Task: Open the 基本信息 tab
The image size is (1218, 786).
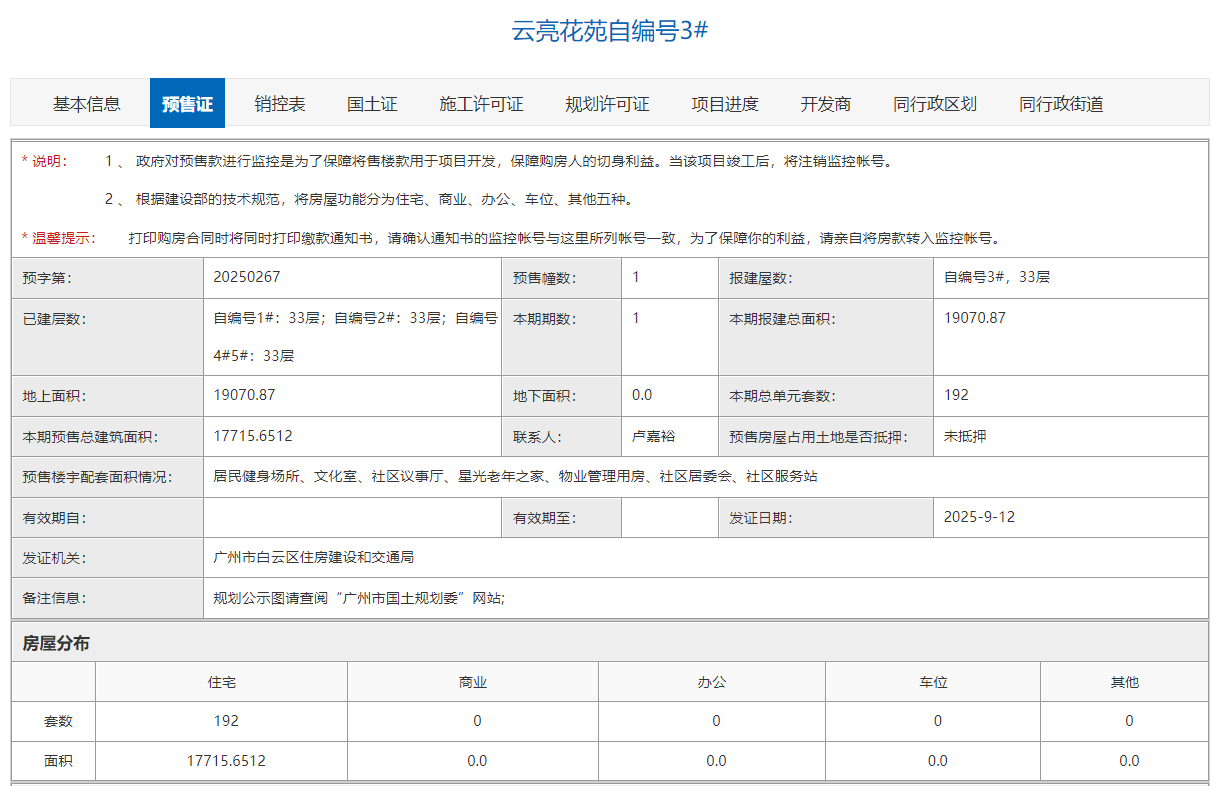Action: (87, 104)
